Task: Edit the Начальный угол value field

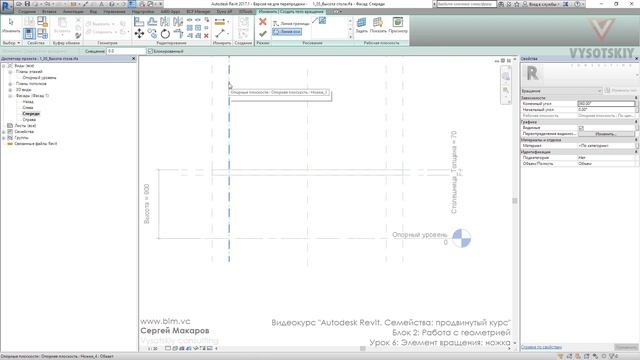Action: pyautogui.click(x=606, y=110)
